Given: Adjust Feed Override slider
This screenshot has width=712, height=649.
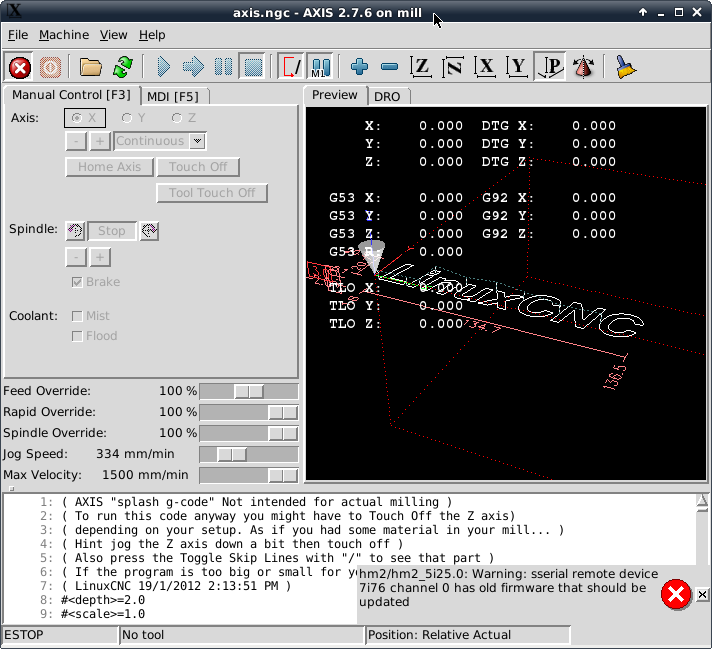Looking at the screenshot, I should 249,391.
